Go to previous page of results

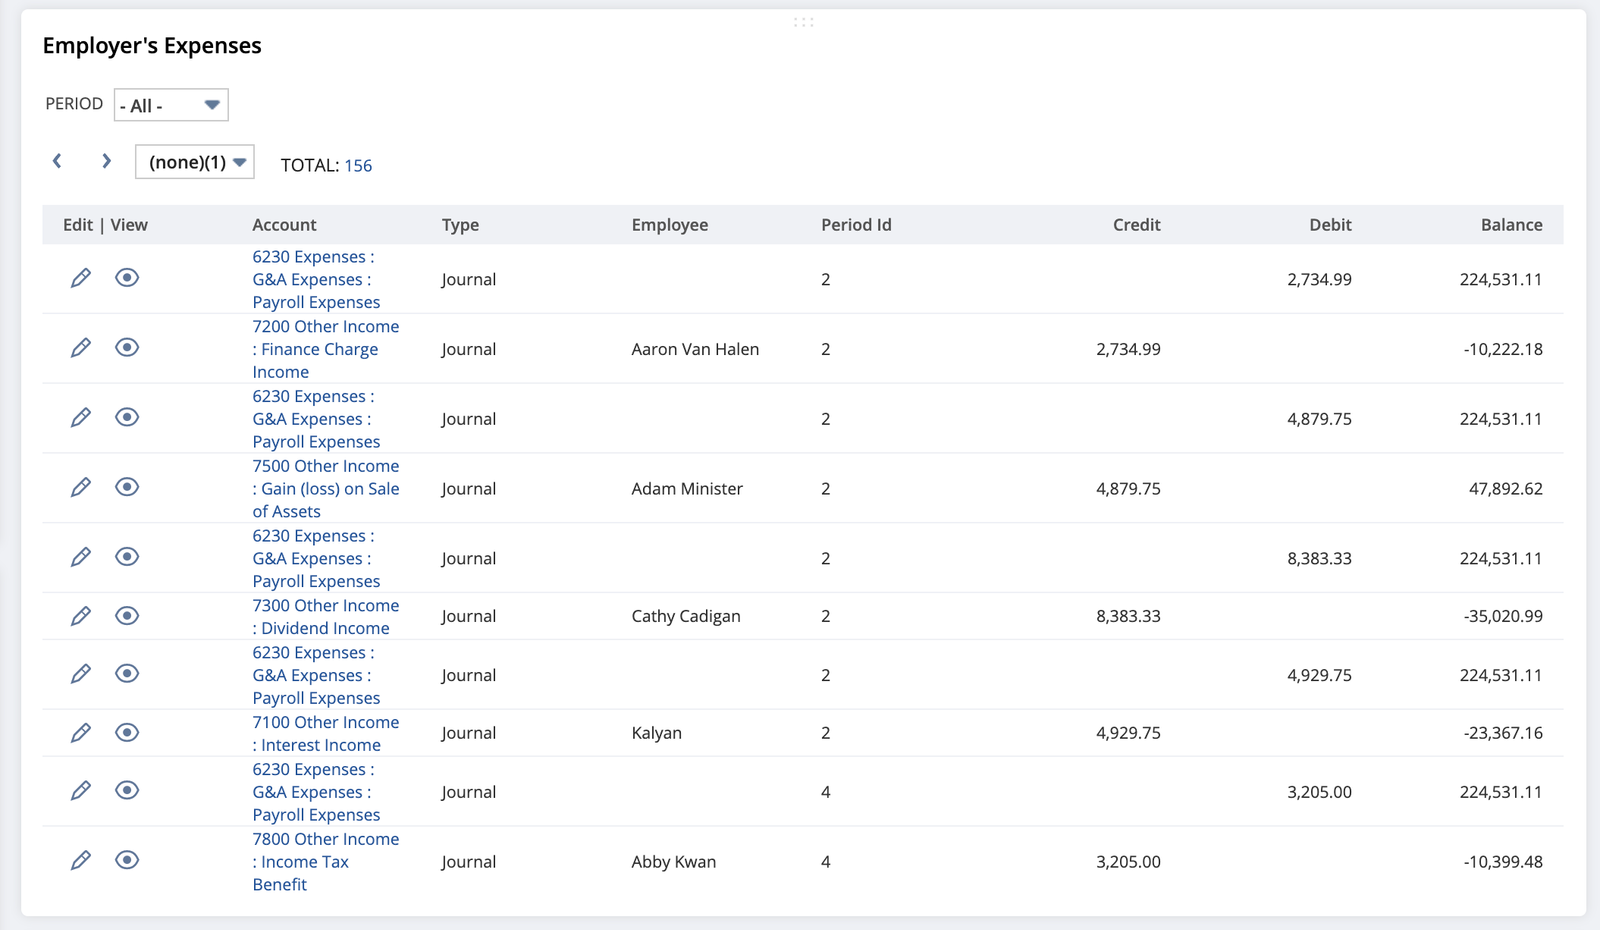coord(58,161)
